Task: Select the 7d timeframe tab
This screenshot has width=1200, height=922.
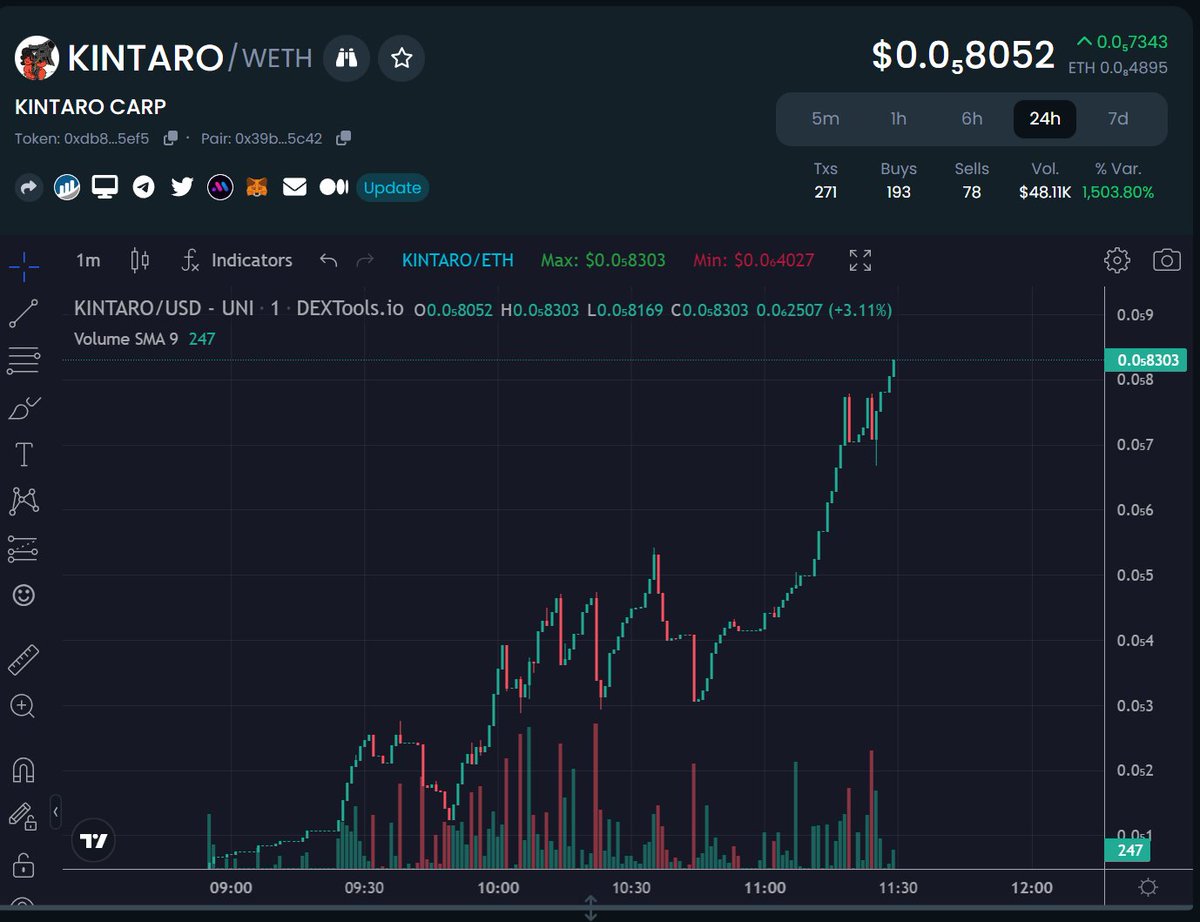Action: pos(1118,119)
